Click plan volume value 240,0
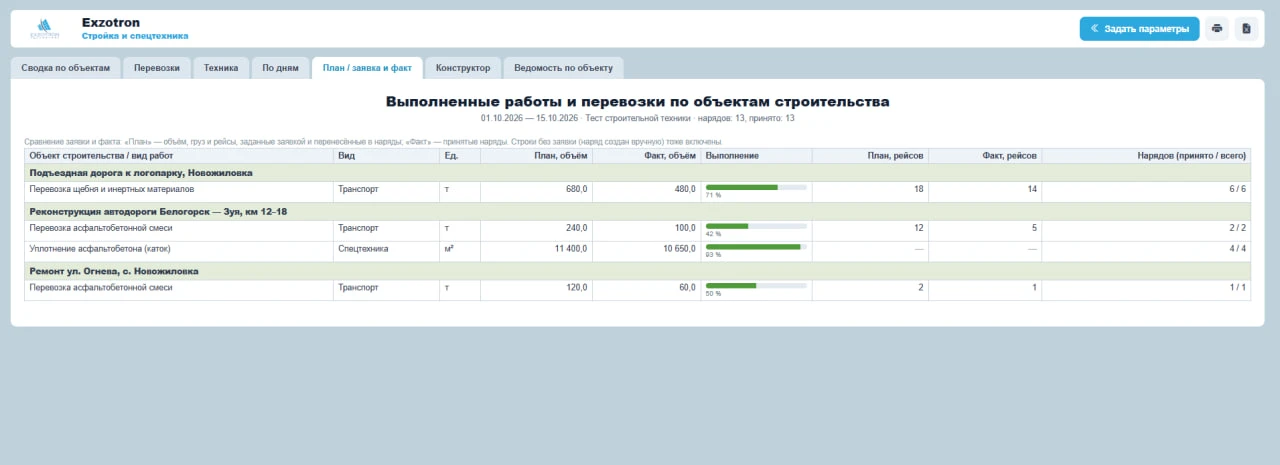The width and height of the screenshot is (1280, 465). pos(576,227)
